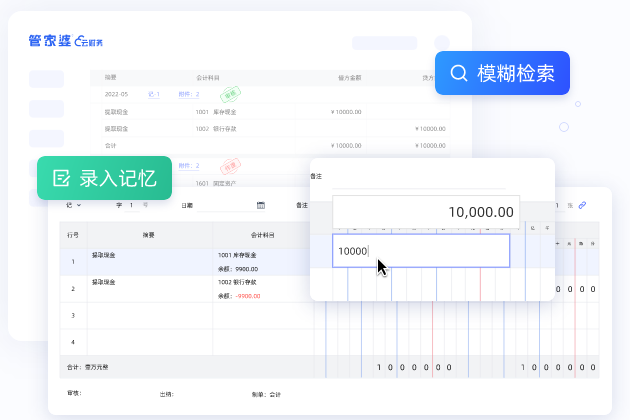Click the magnifier icon in 模糊检索

[458, 73]
